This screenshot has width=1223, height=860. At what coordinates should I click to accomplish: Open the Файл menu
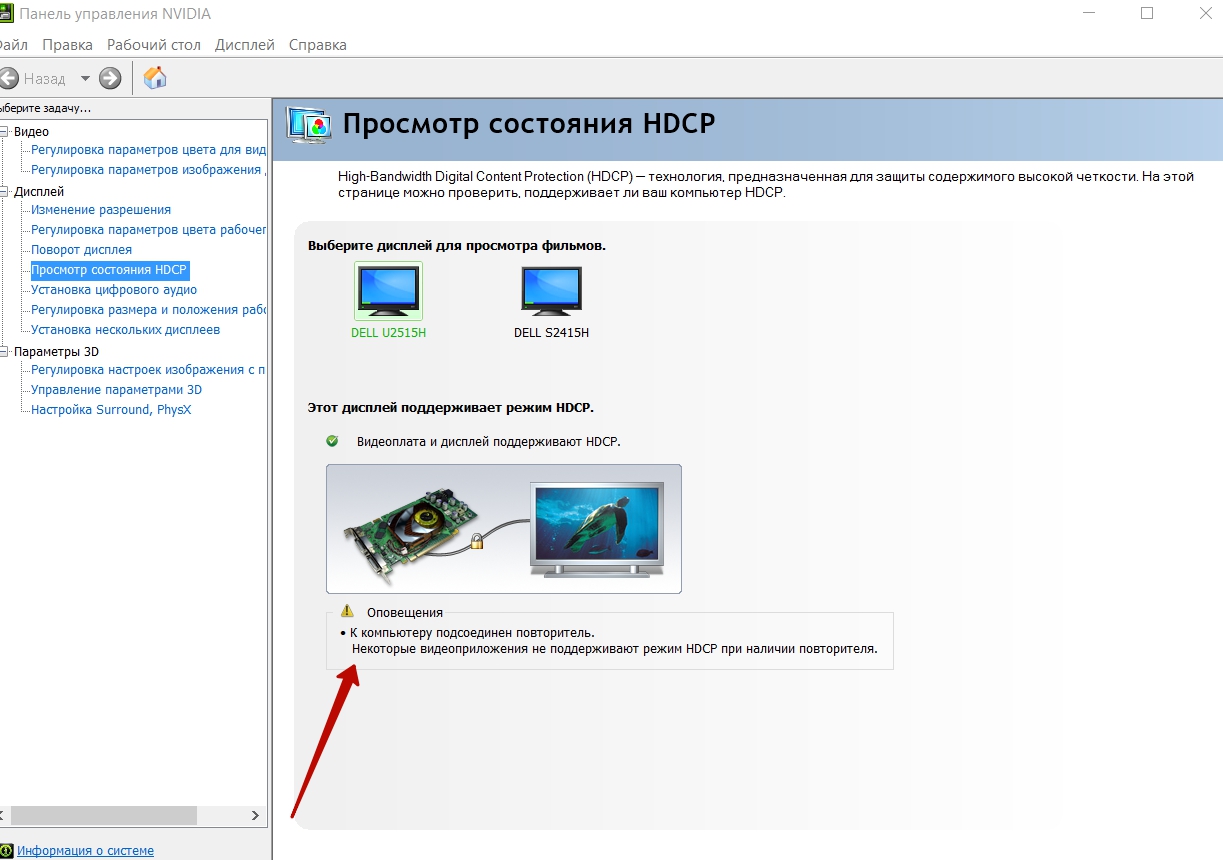click(13, 45)
